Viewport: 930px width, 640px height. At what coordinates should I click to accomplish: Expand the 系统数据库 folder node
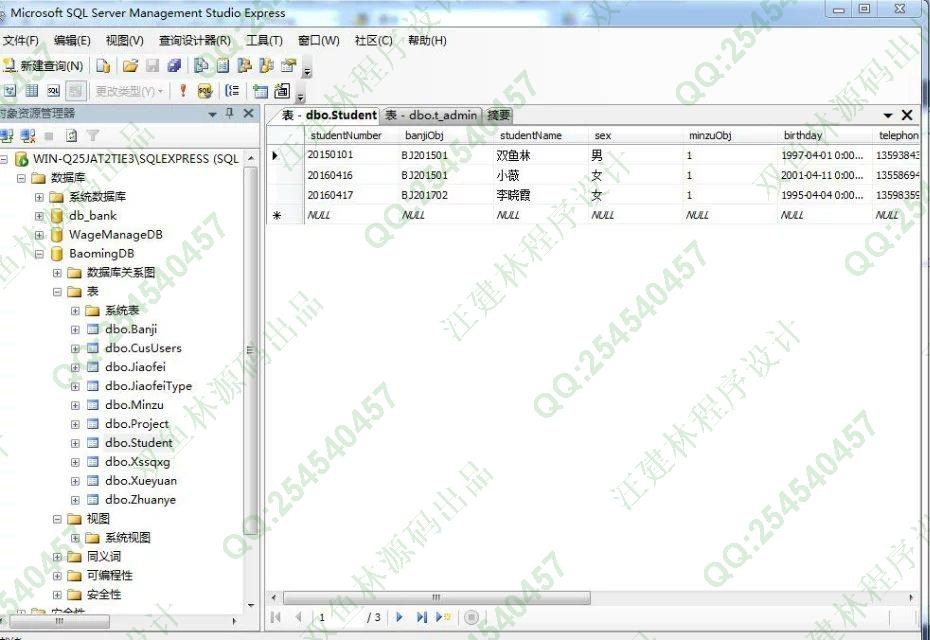tap(39, 197)
